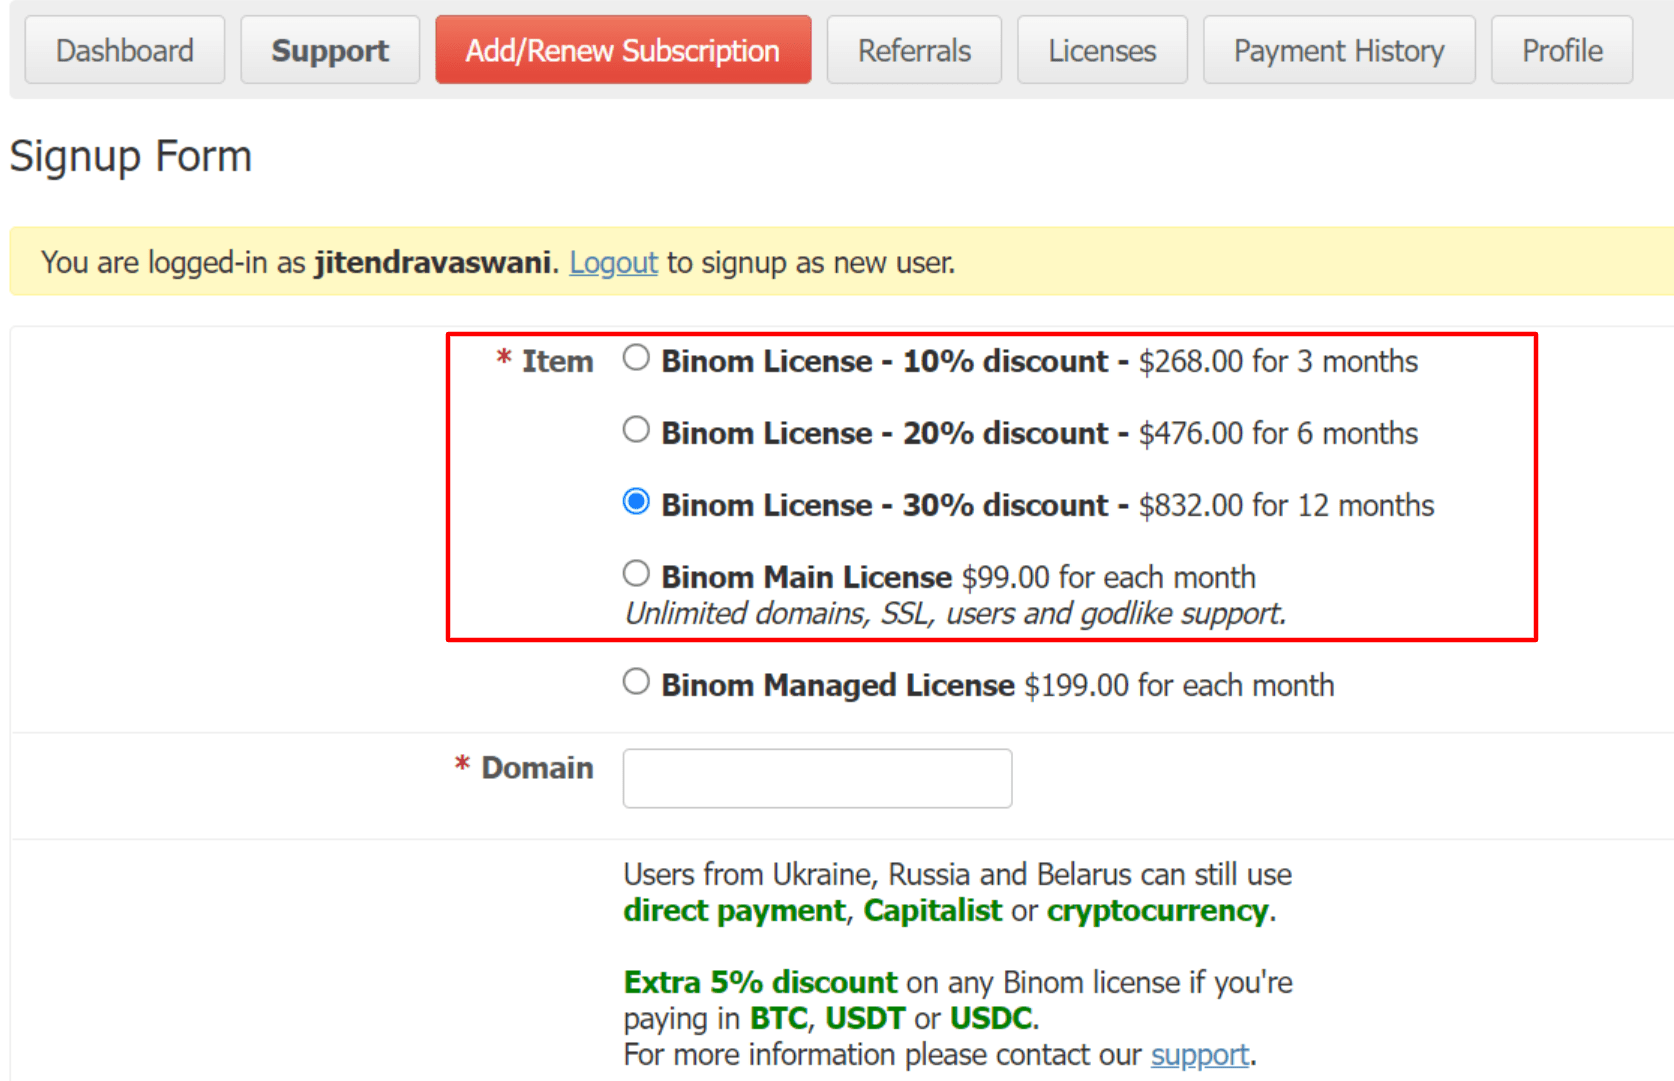1674x1081 pixels.
Task: Click inside the Domain input field
Action: click(816, 778)
